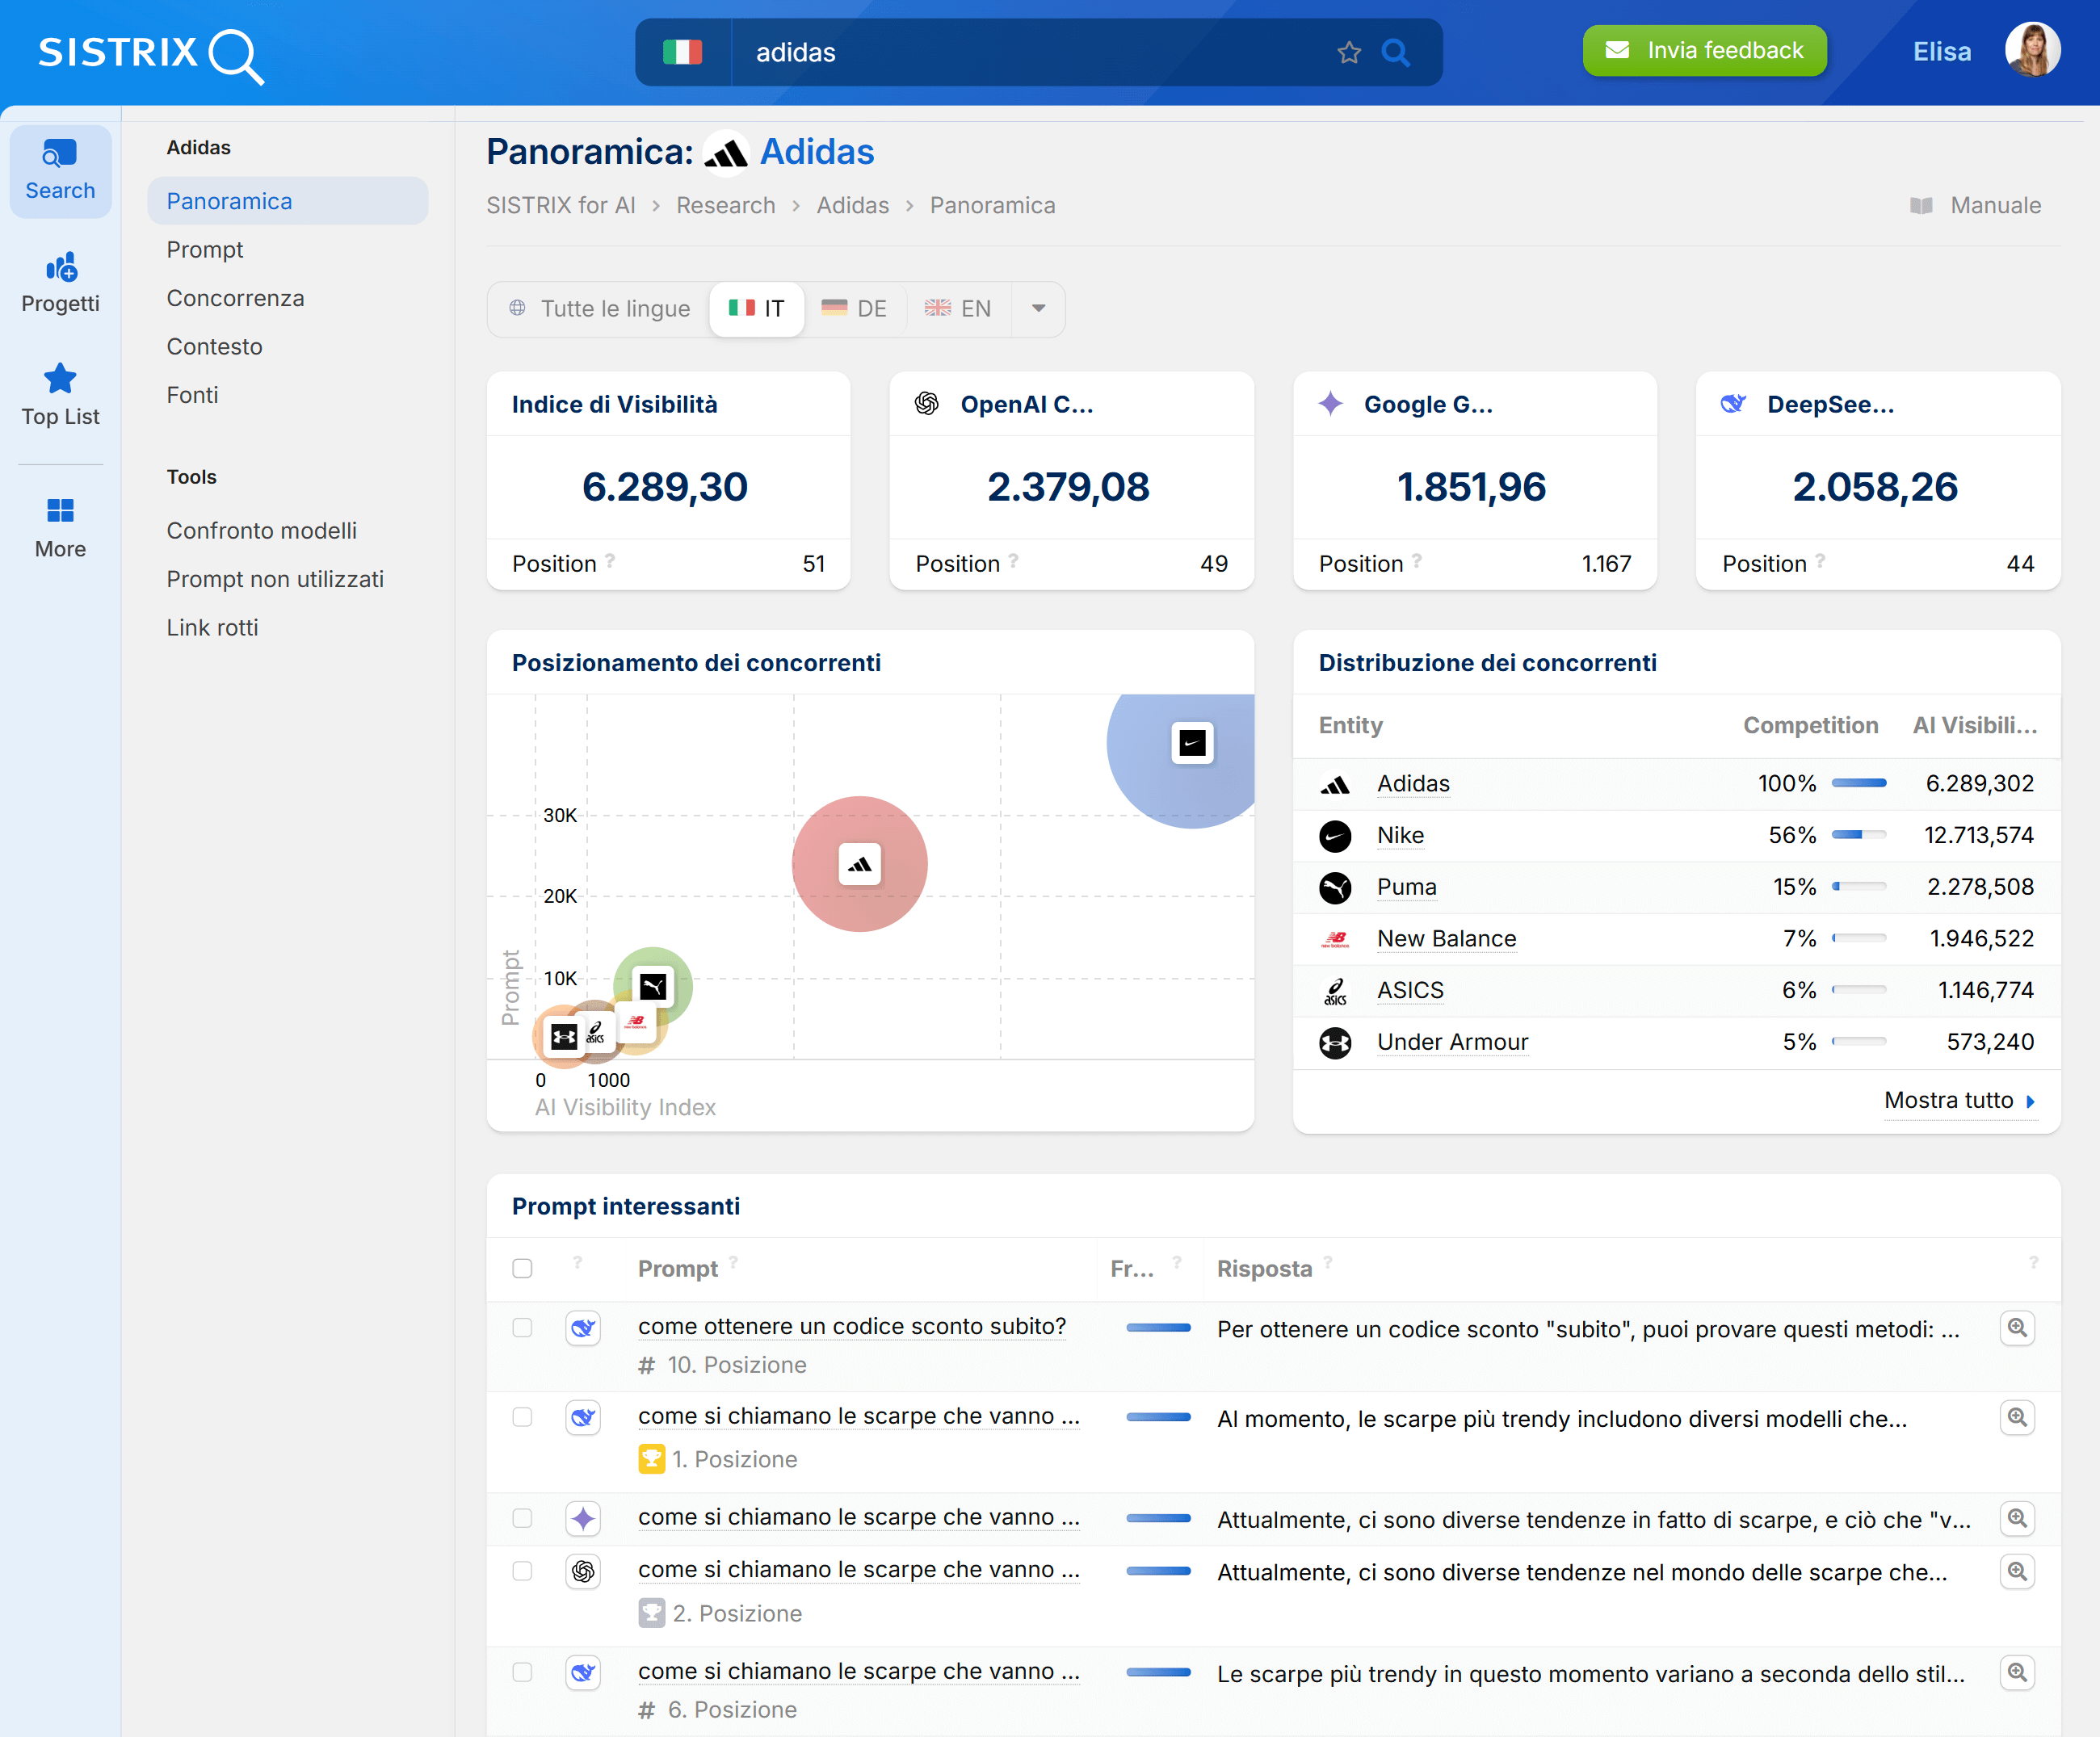The height and width of the screenshot is (1737, 2100).
Task: Click the Italian flag country selector
Action: 683,52
